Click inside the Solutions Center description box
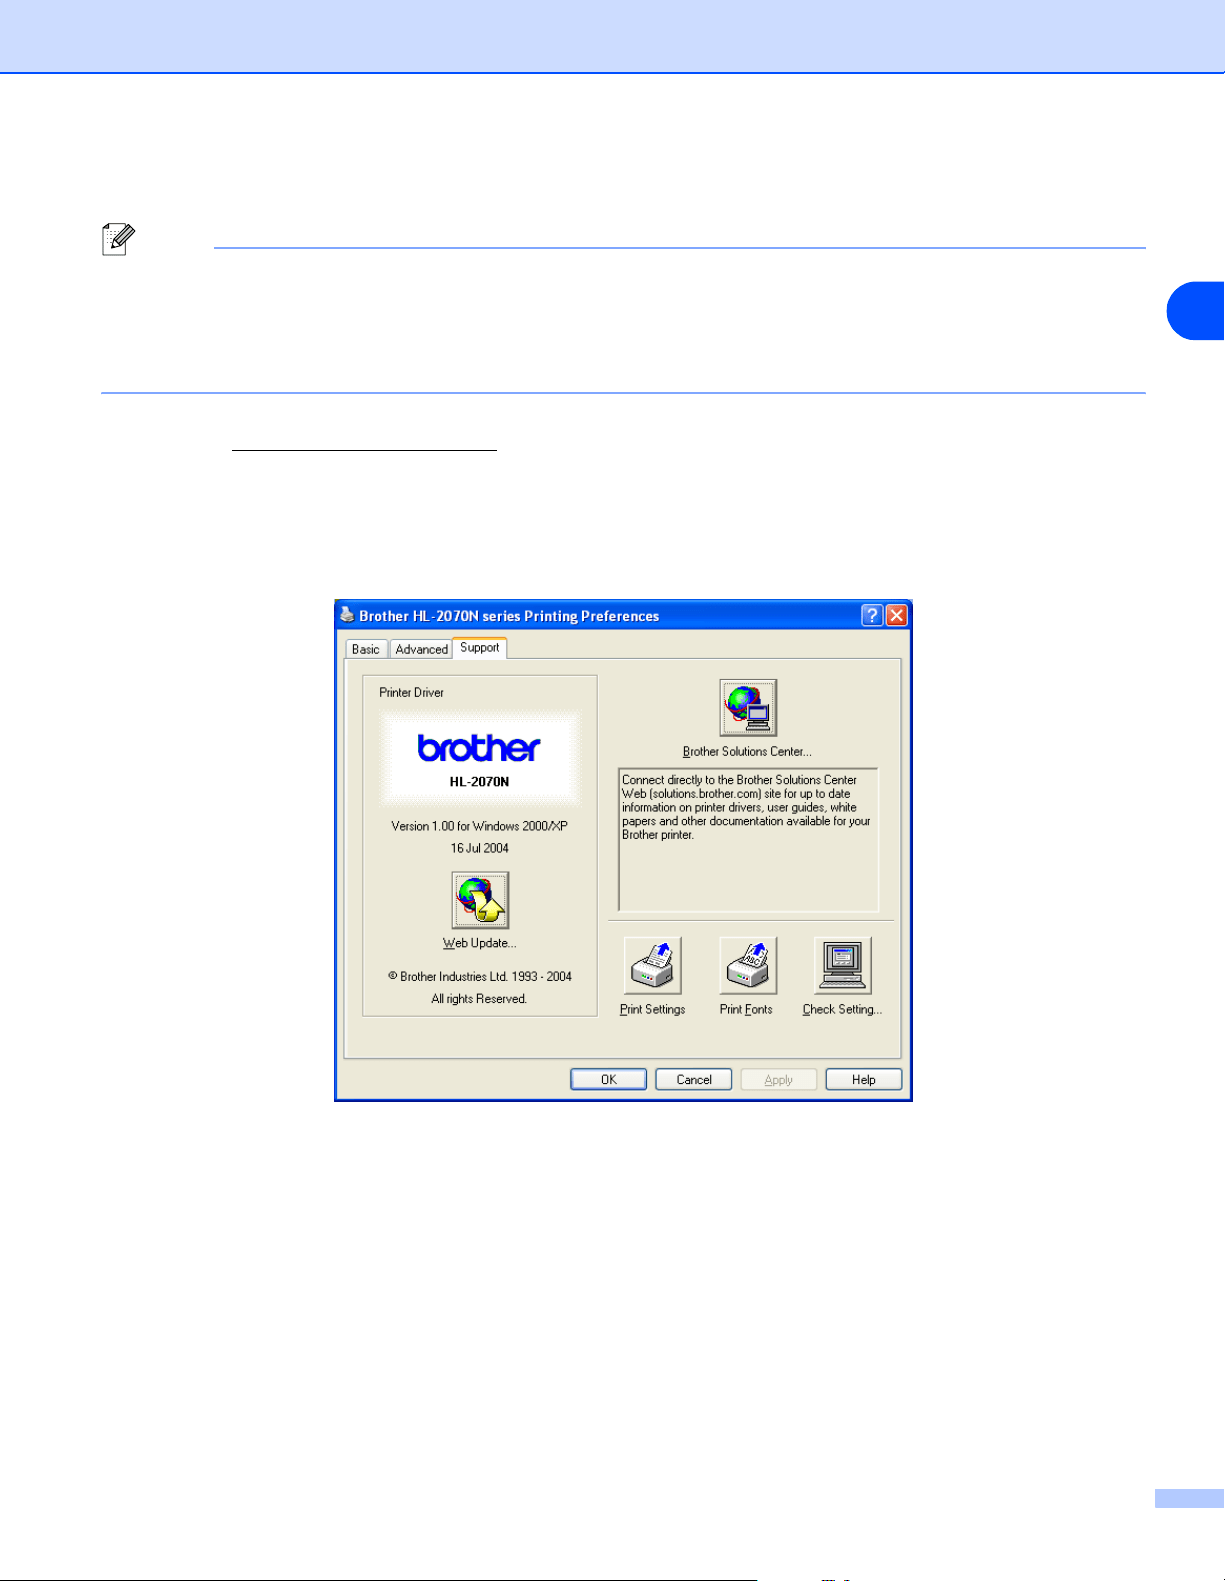The height and width of the screenshot is (1581, 1225). pyautogui.click(x=748, y=840)
